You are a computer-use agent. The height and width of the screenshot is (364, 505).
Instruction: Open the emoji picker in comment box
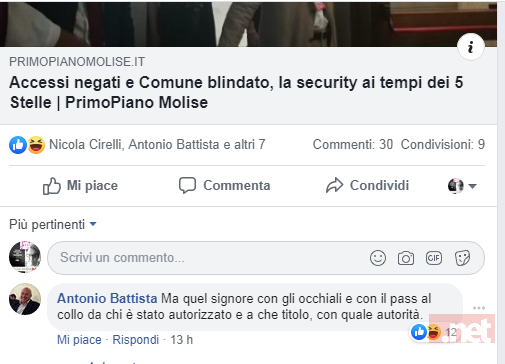[x=378, y=258]
